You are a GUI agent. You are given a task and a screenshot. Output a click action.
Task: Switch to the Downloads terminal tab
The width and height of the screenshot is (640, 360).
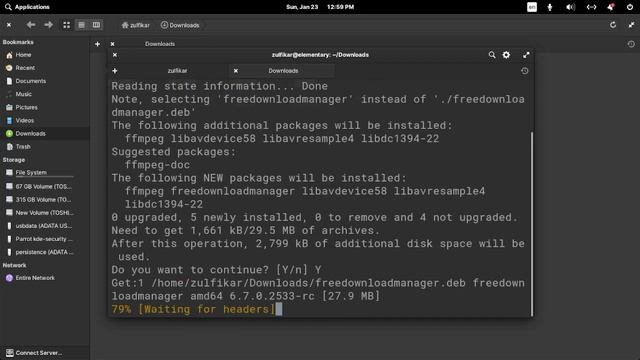tap(283, 71)
